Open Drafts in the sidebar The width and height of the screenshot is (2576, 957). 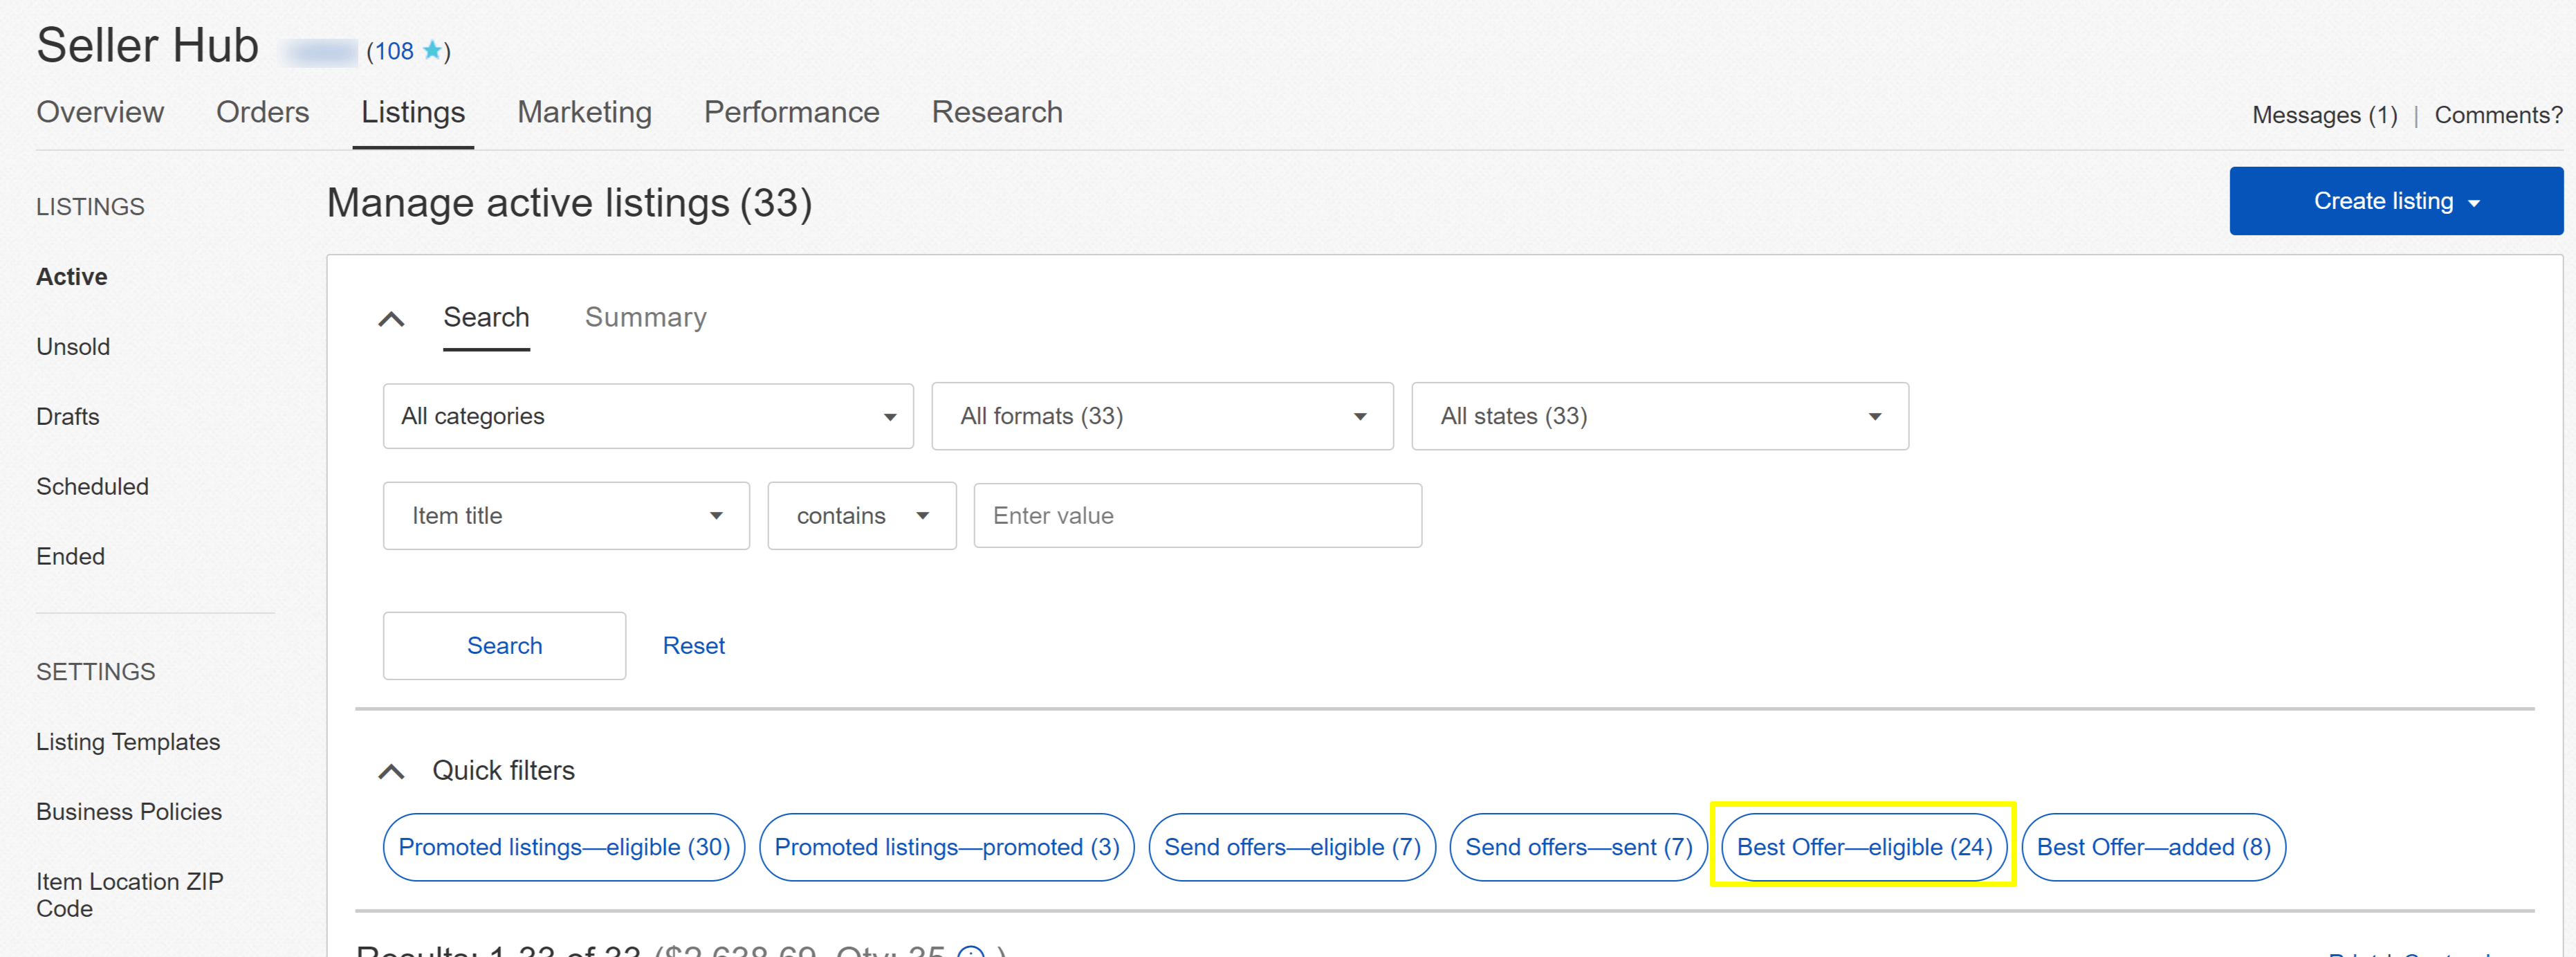(68, 417)
